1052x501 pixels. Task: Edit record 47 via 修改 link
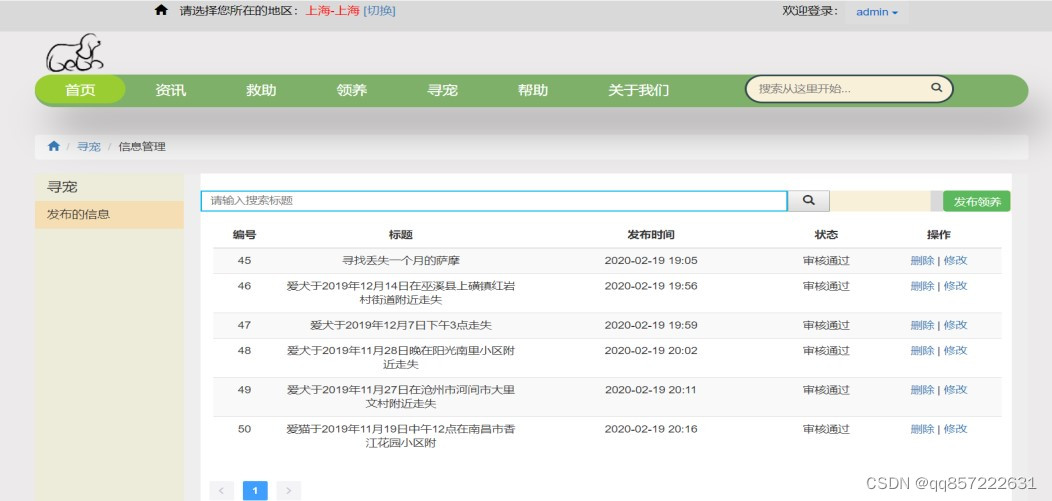tap(955, 325)
